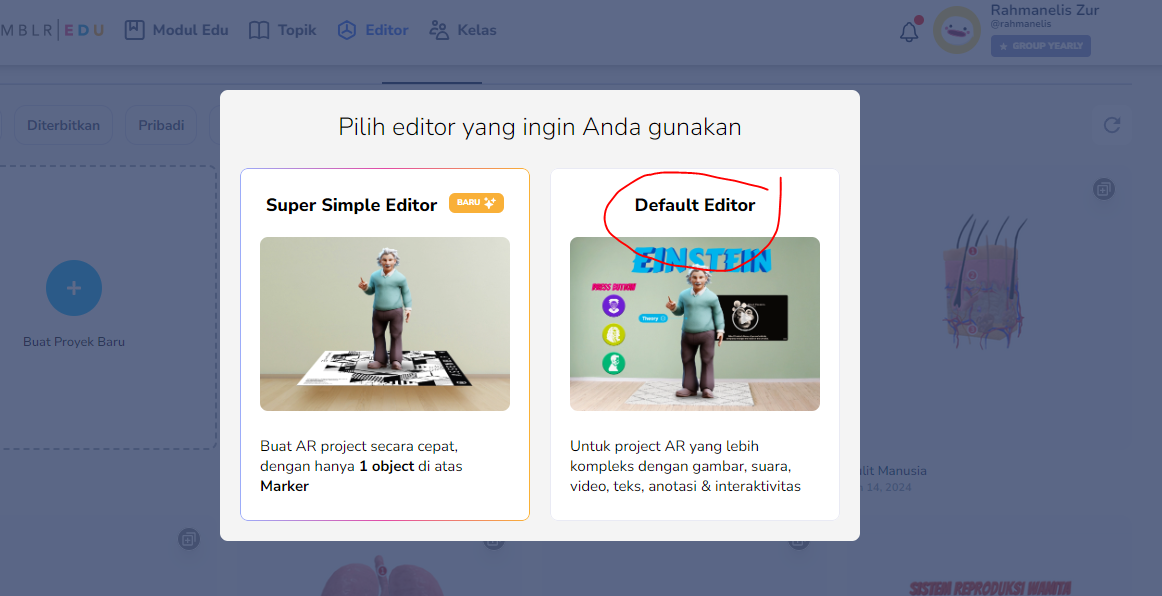Click the MBLR EDU logo
Image resolution: width=1162 pixels, height=596 pixels.
pos(52,30)
